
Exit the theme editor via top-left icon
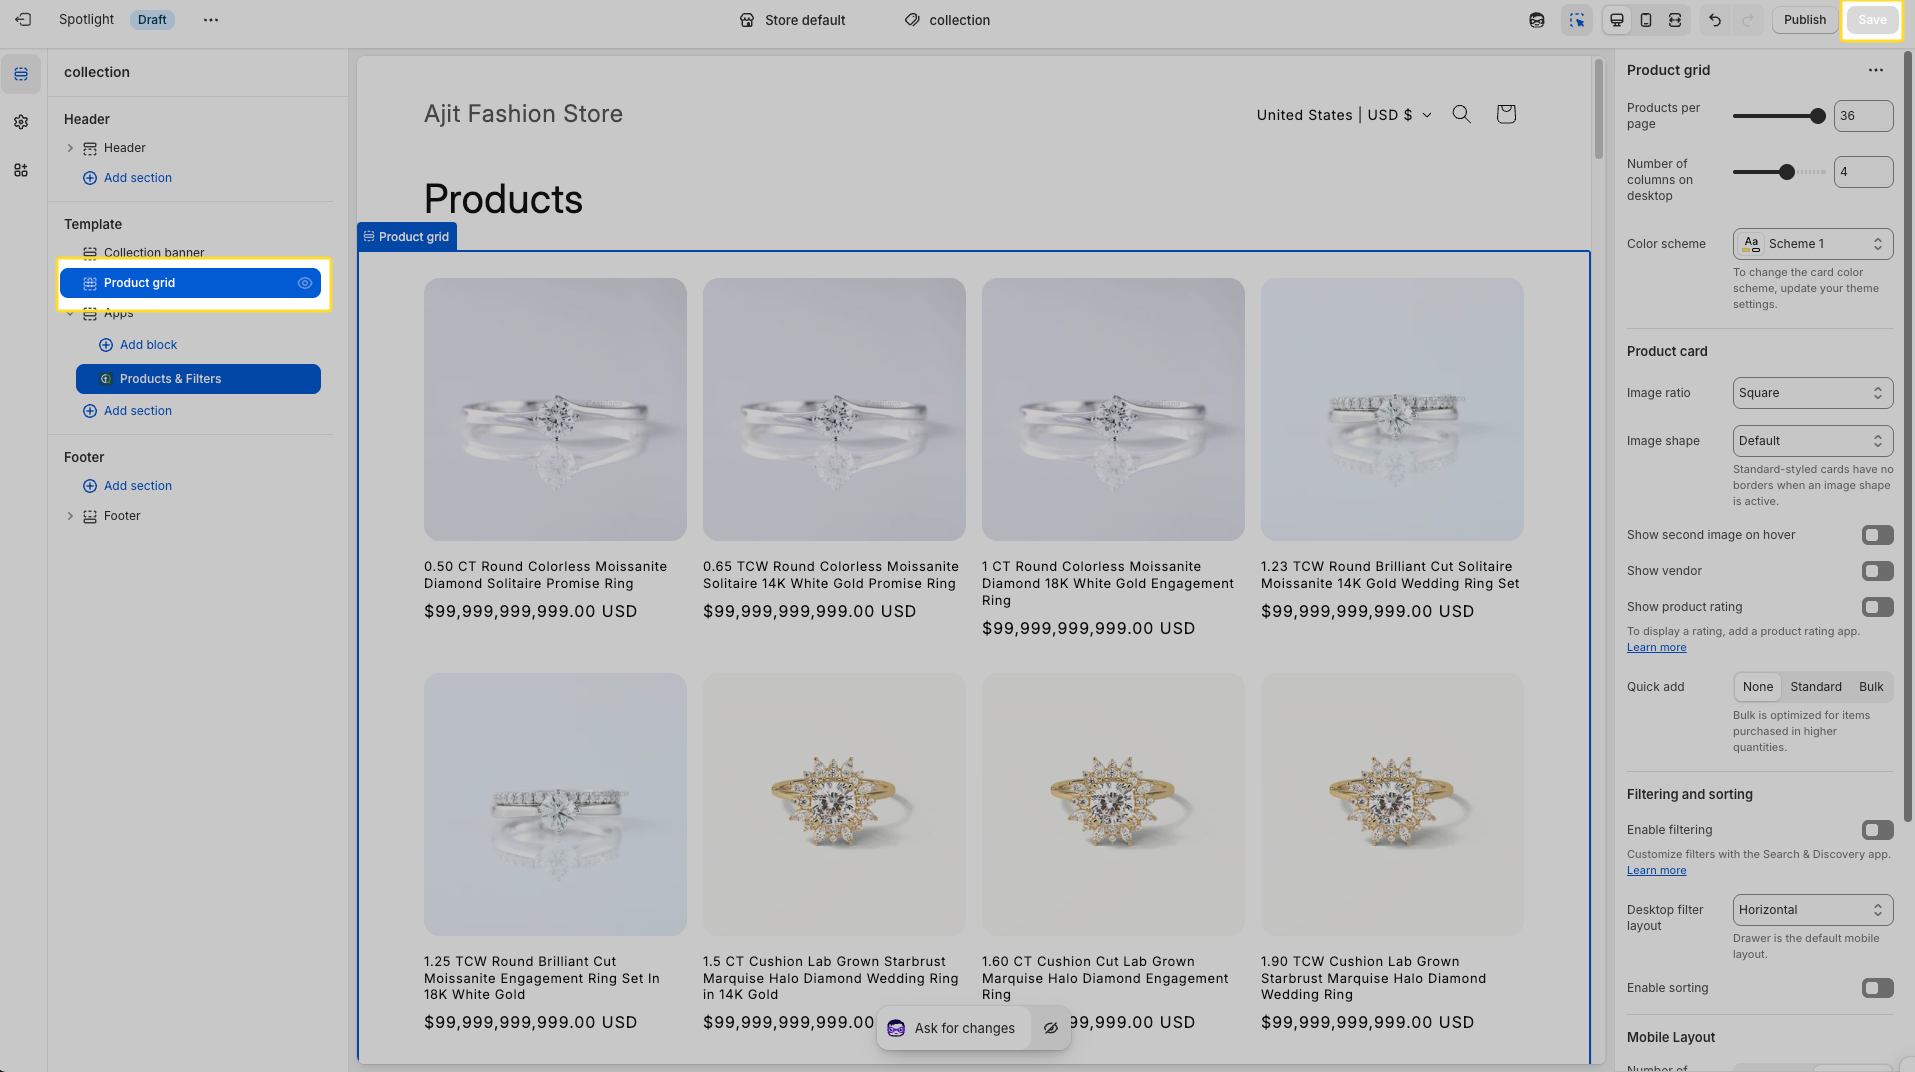[x=22, y=19]
